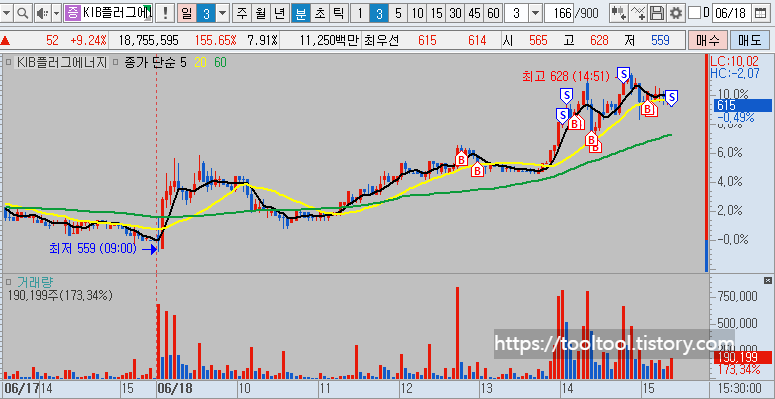Viewport: 775px width, 399px height.
Task: Click the exclamation mark info button
Action: click(x=165, y=13)
